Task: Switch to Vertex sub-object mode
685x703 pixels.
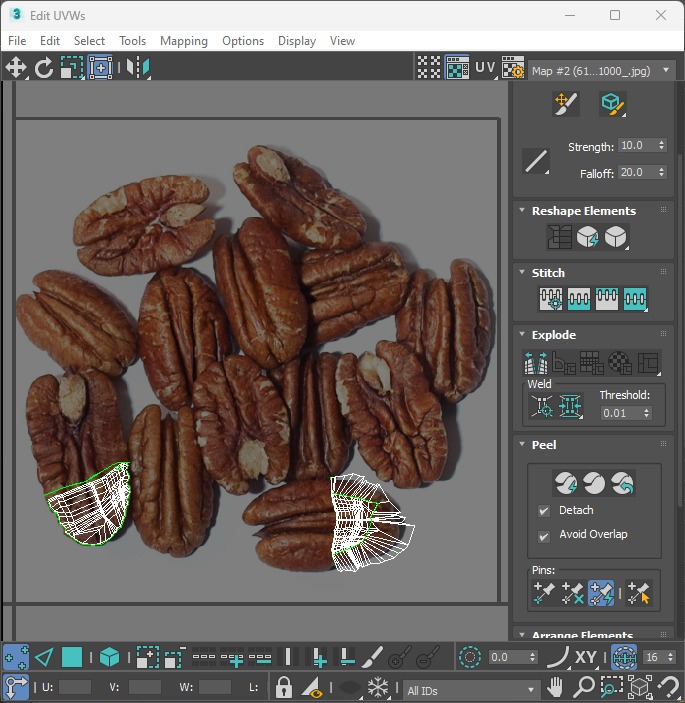Action: pos(16,658)
